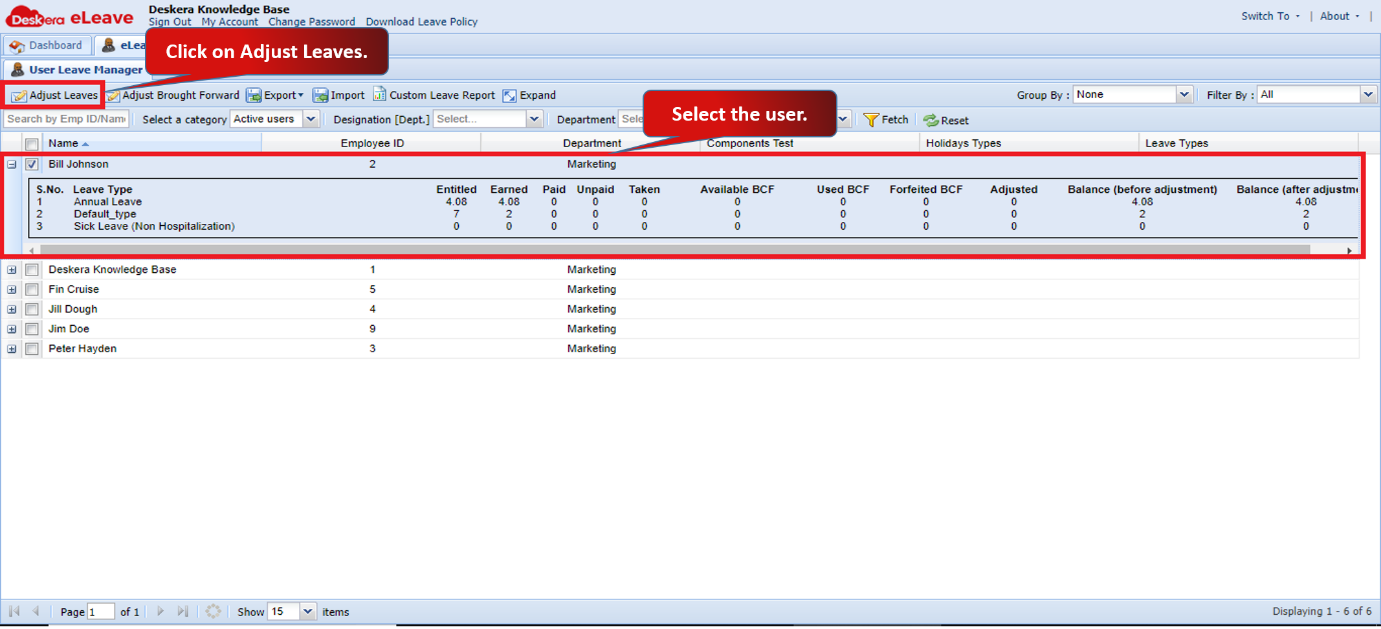Image resolution: width=1381 pixels, height=629 pixels.
Task: Click the page number input field
Action: tap(101, 611)
